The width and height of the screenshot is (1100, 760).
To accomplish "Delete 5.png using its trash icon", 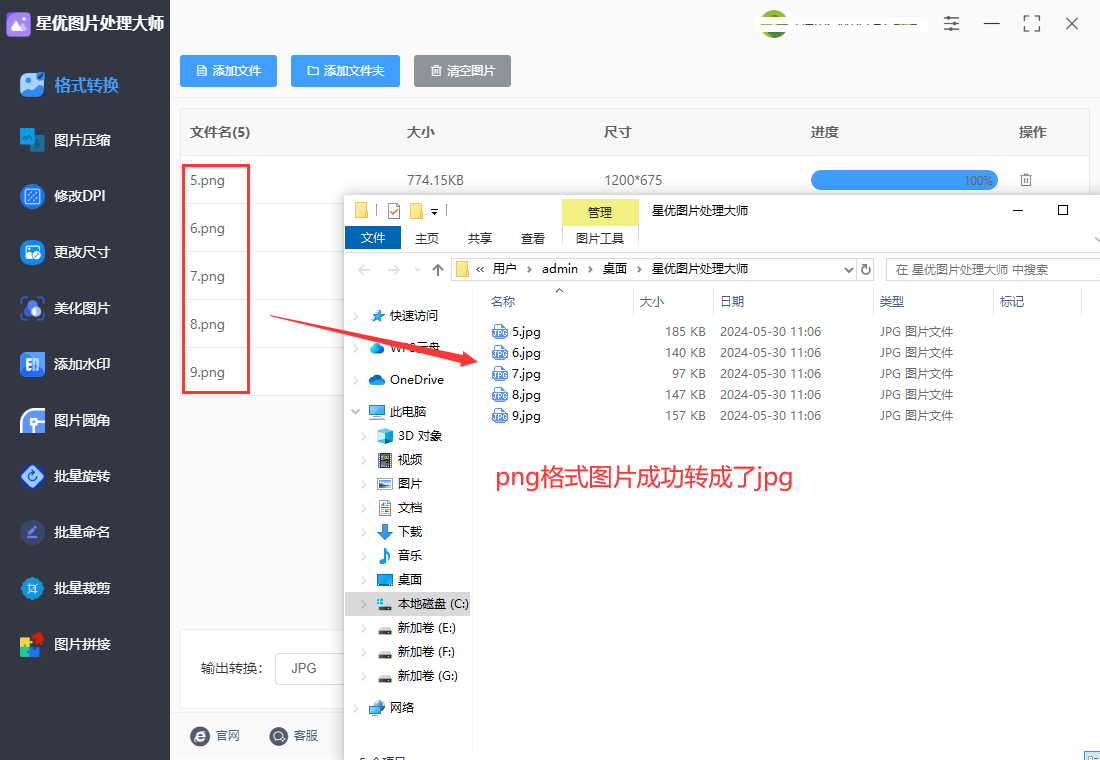I will coord(1026,180).
